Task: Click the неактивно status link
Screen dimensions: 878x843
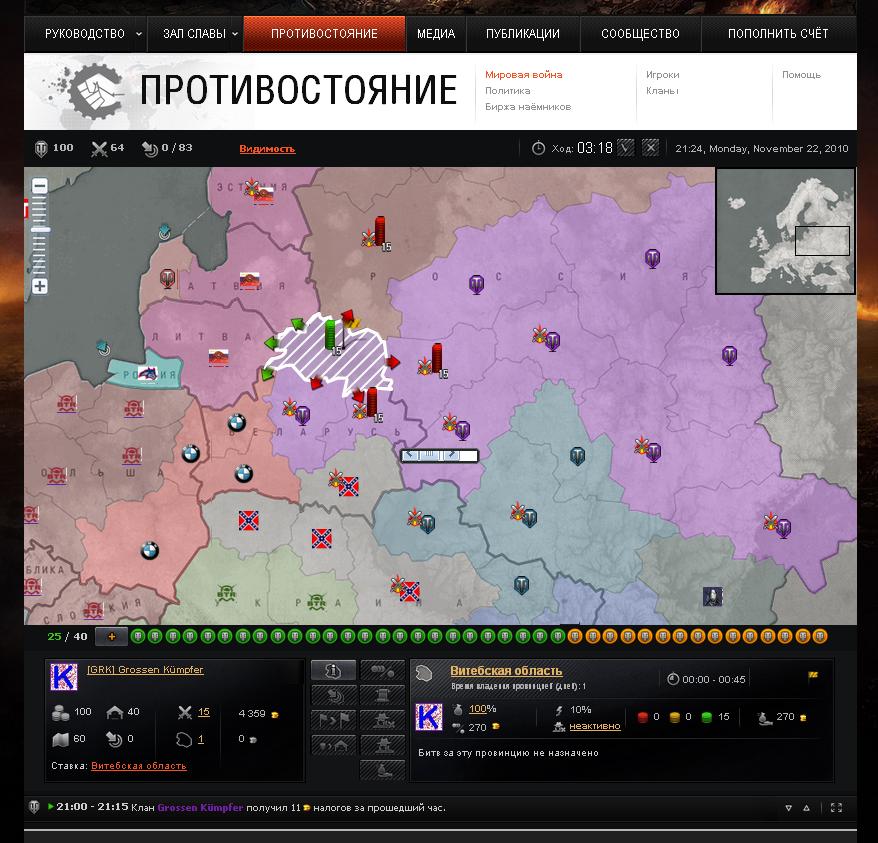Action: (595, 726)
